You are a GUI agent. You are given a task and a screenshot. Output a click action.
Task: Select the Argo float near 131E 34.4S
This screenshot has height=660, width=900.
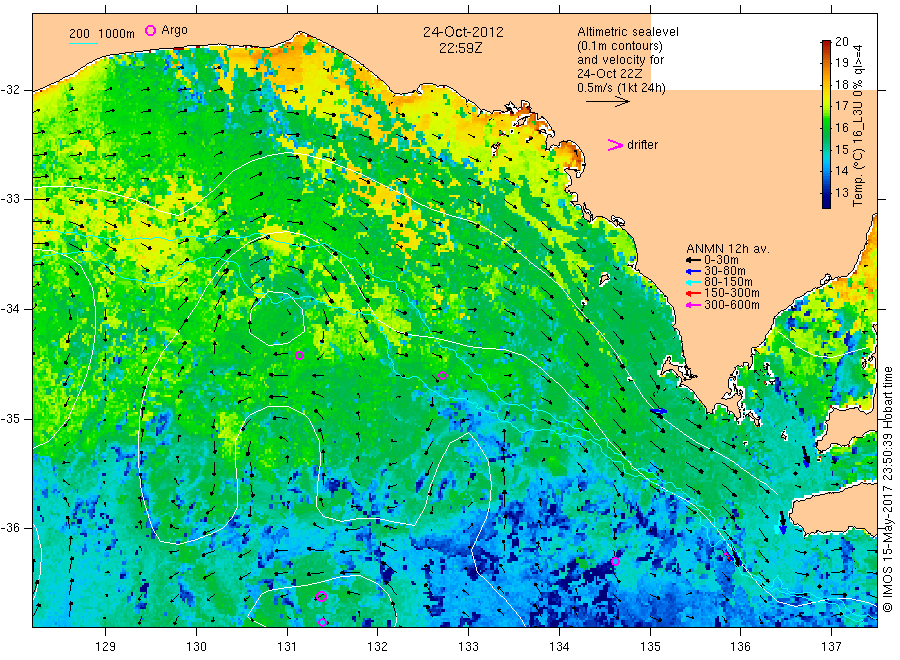[x=299, y=356]
